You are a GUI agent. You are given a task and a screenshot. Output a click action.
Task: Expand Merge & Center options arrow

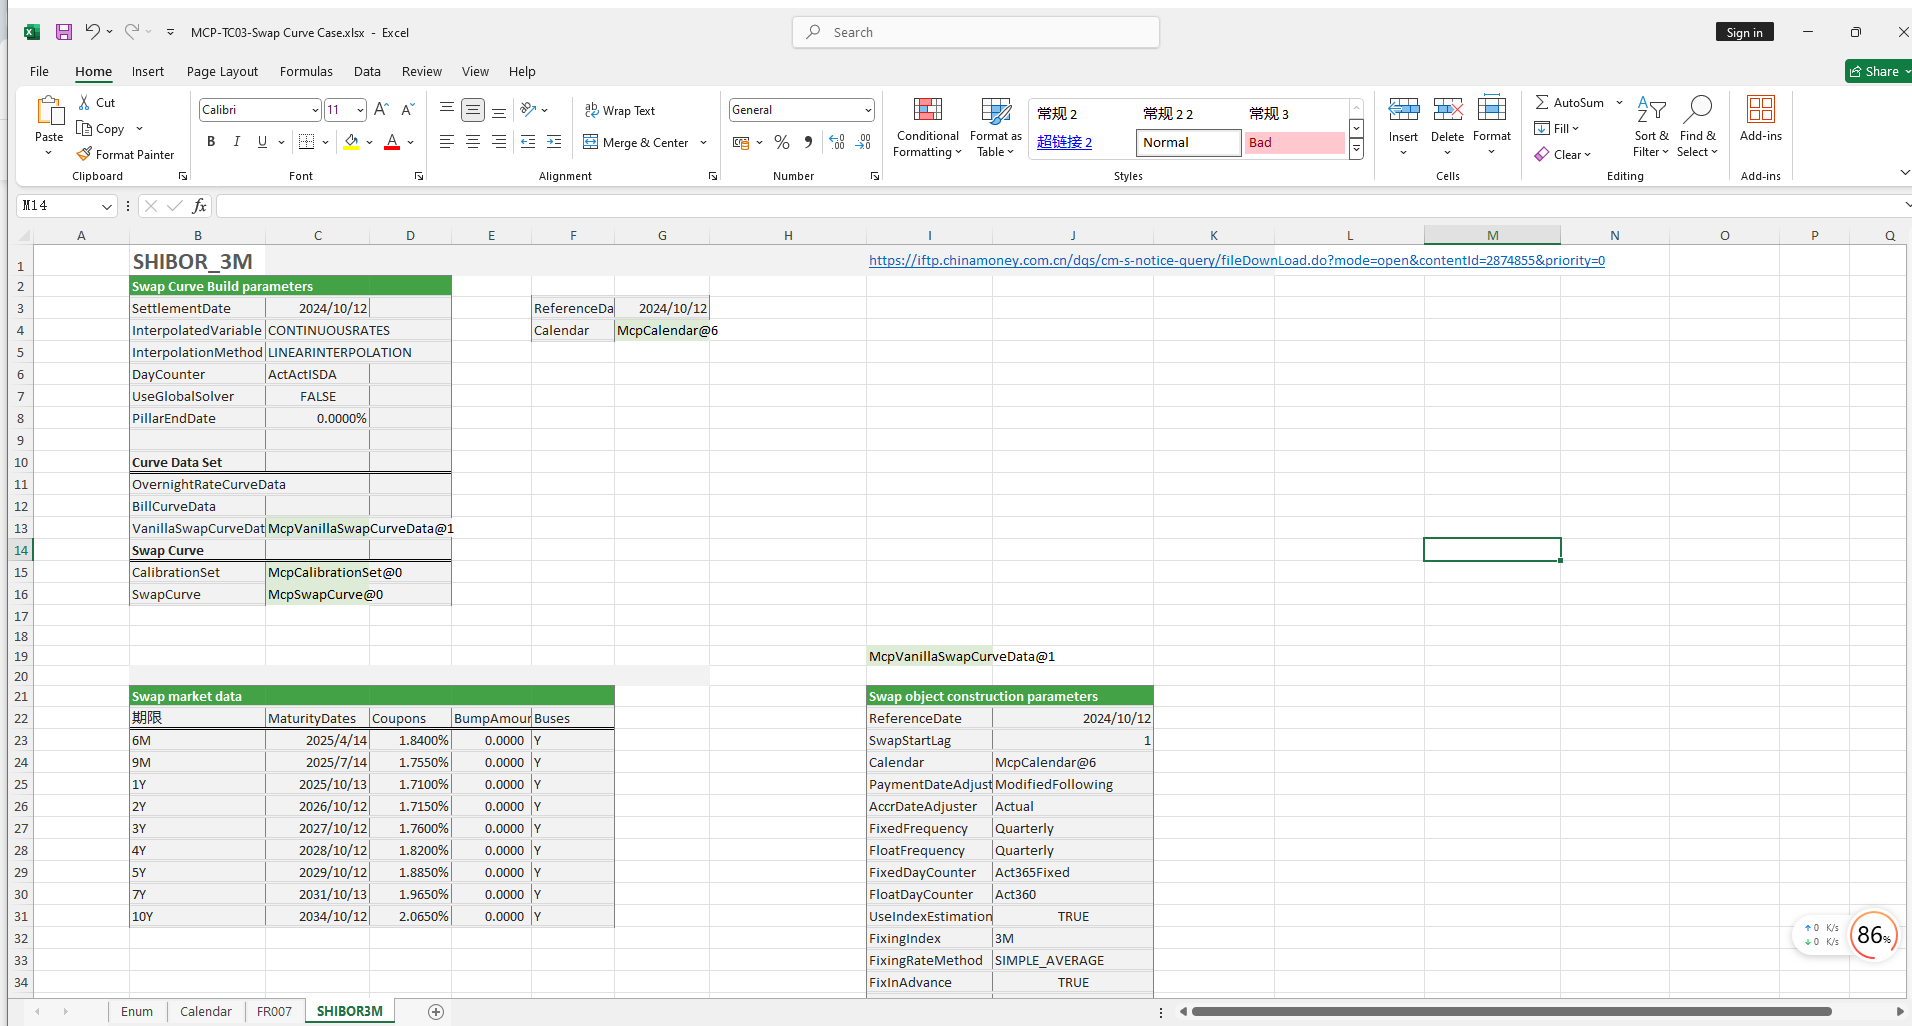click(704, 143)
